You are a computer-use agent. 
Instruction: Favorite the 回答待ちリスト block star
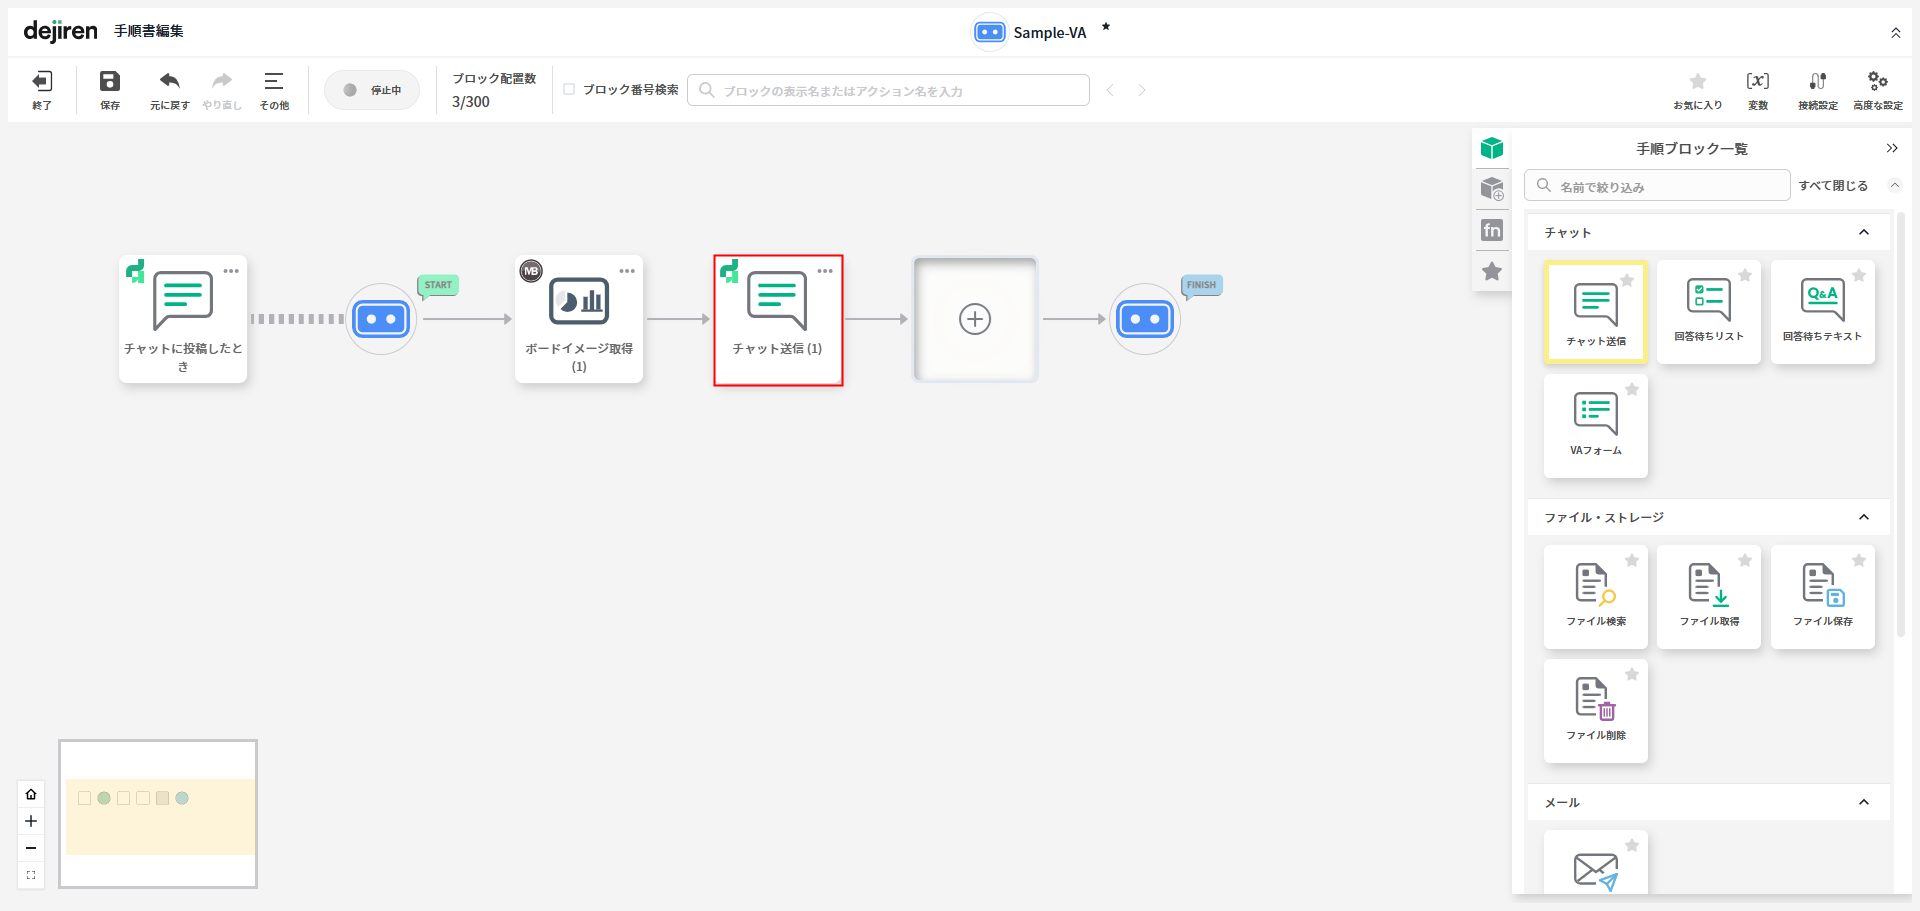[1745, 275]
